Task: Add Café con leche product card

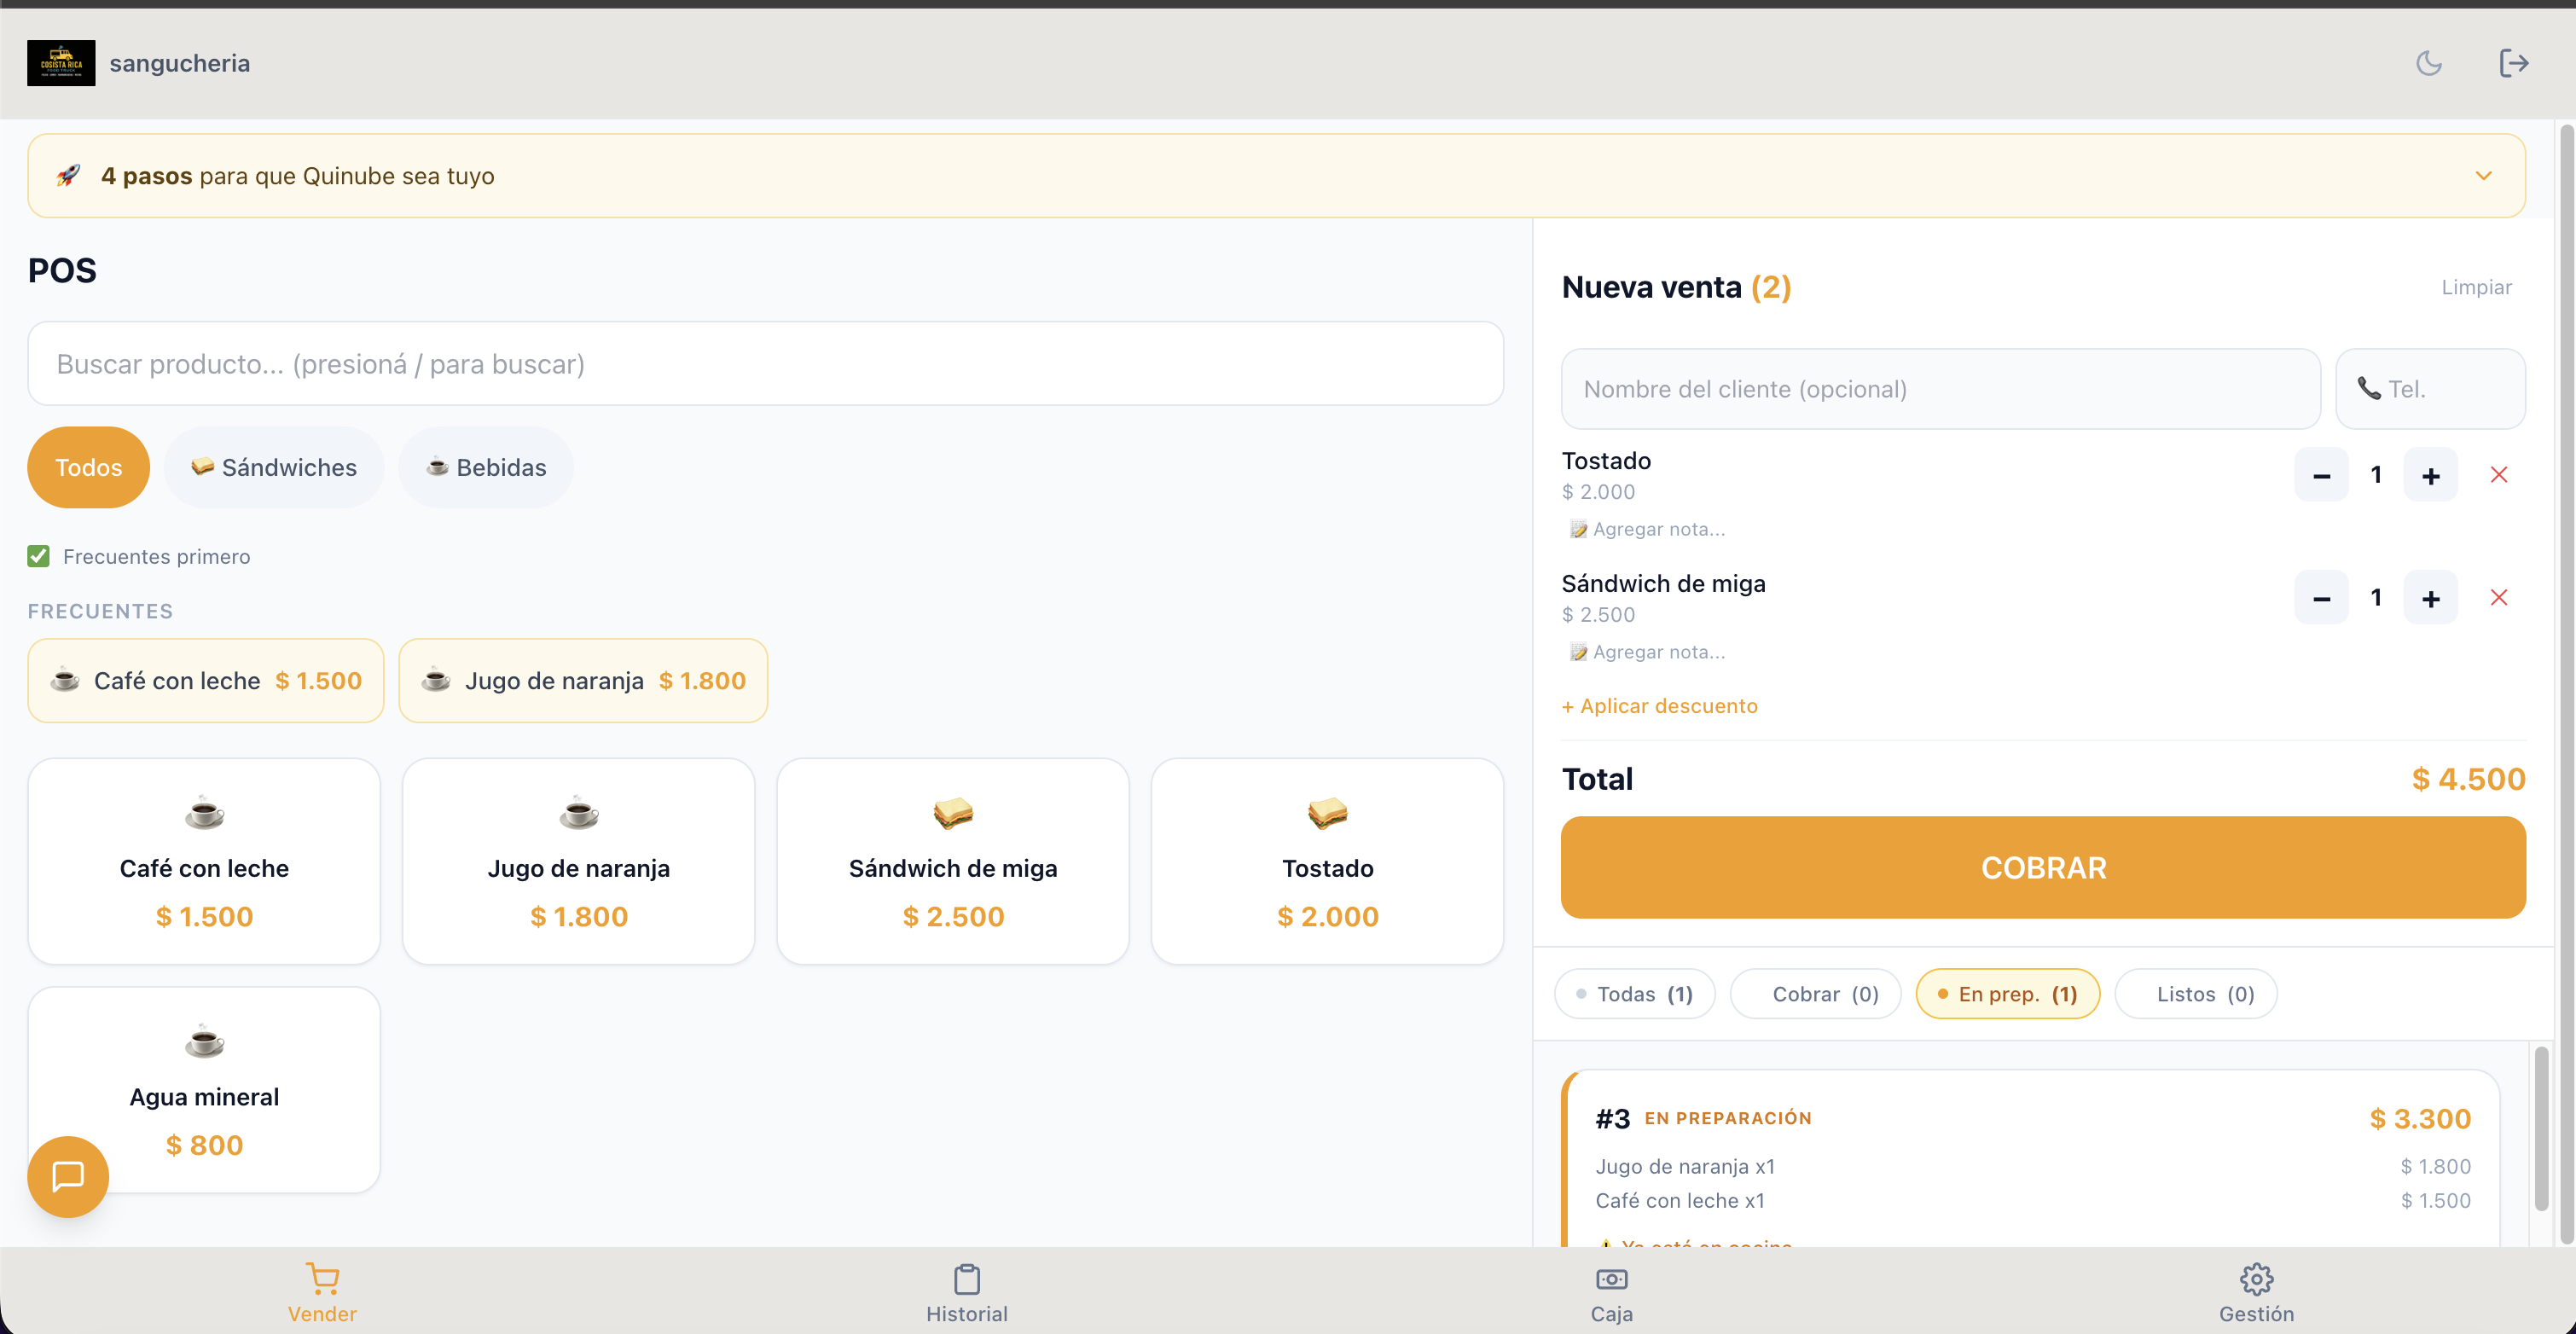Action: pos(204,861)
